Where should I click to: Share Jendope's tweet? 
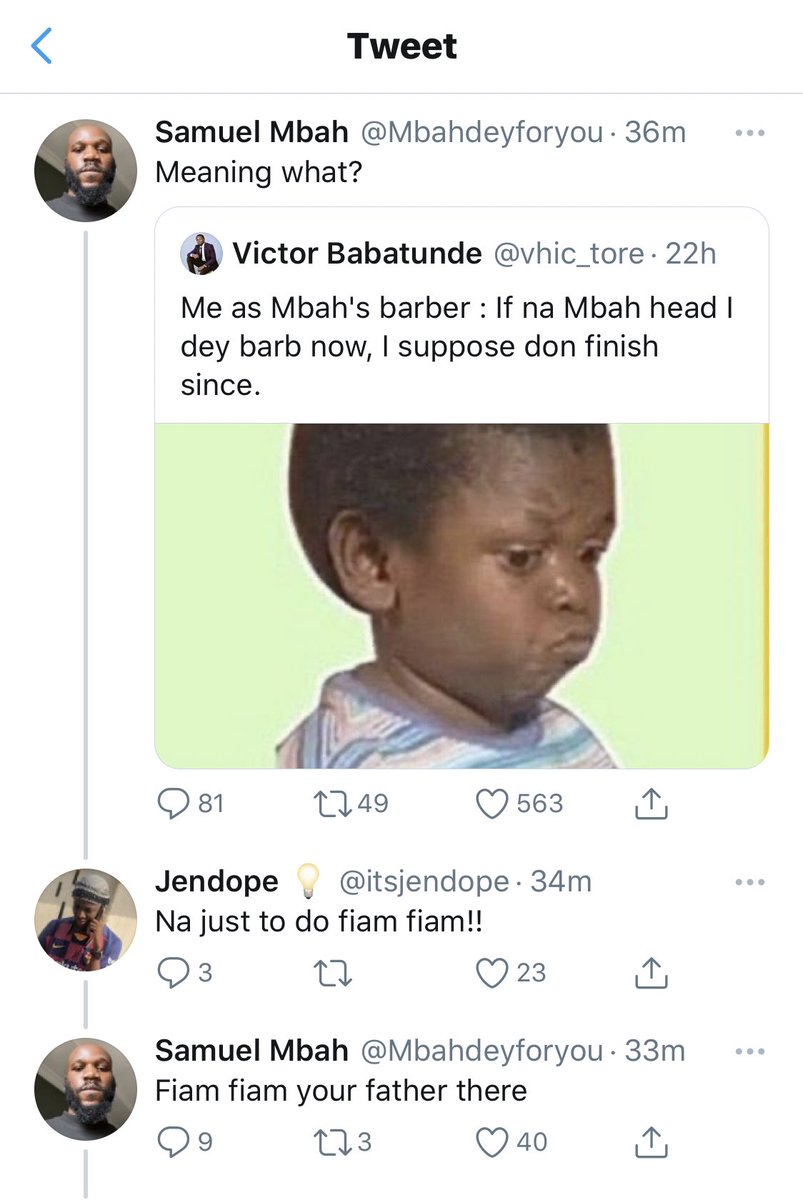pos(651,972)
